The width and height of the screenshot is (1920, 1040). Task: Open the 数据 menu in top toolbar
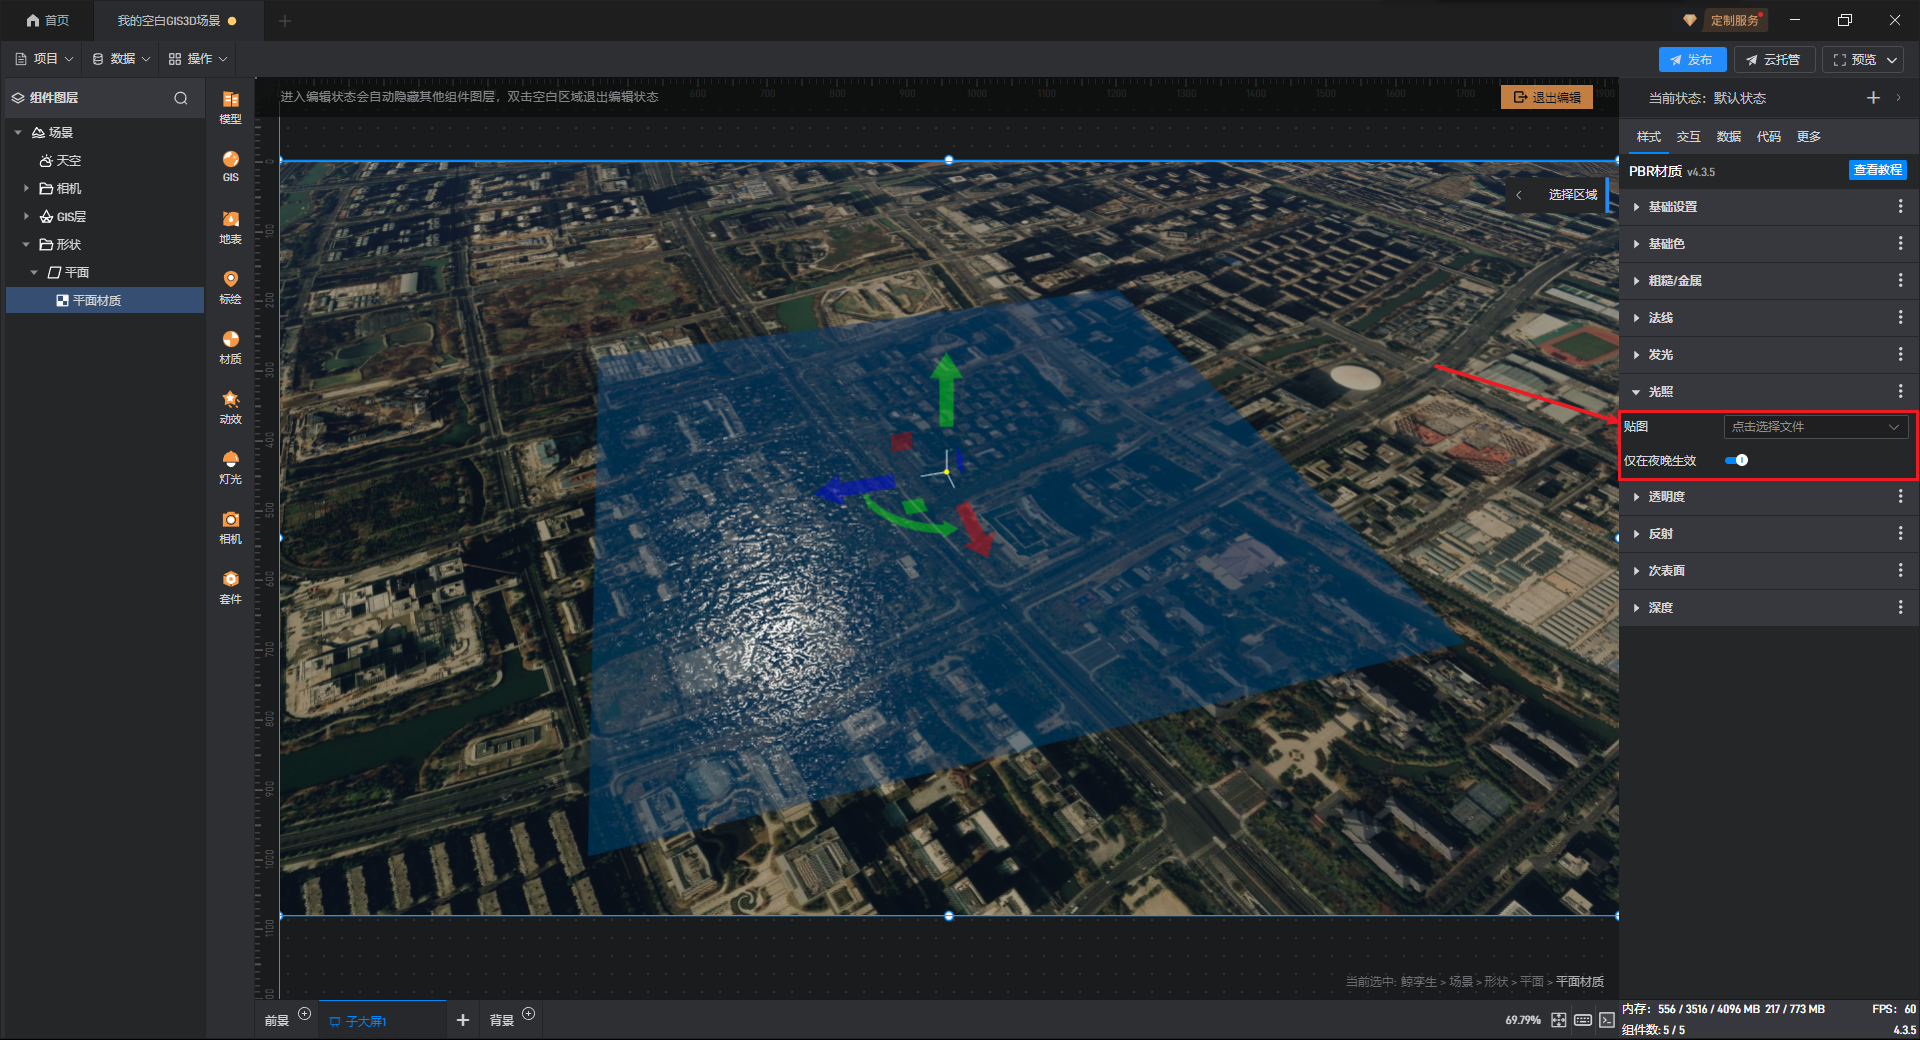click(121, 59)
